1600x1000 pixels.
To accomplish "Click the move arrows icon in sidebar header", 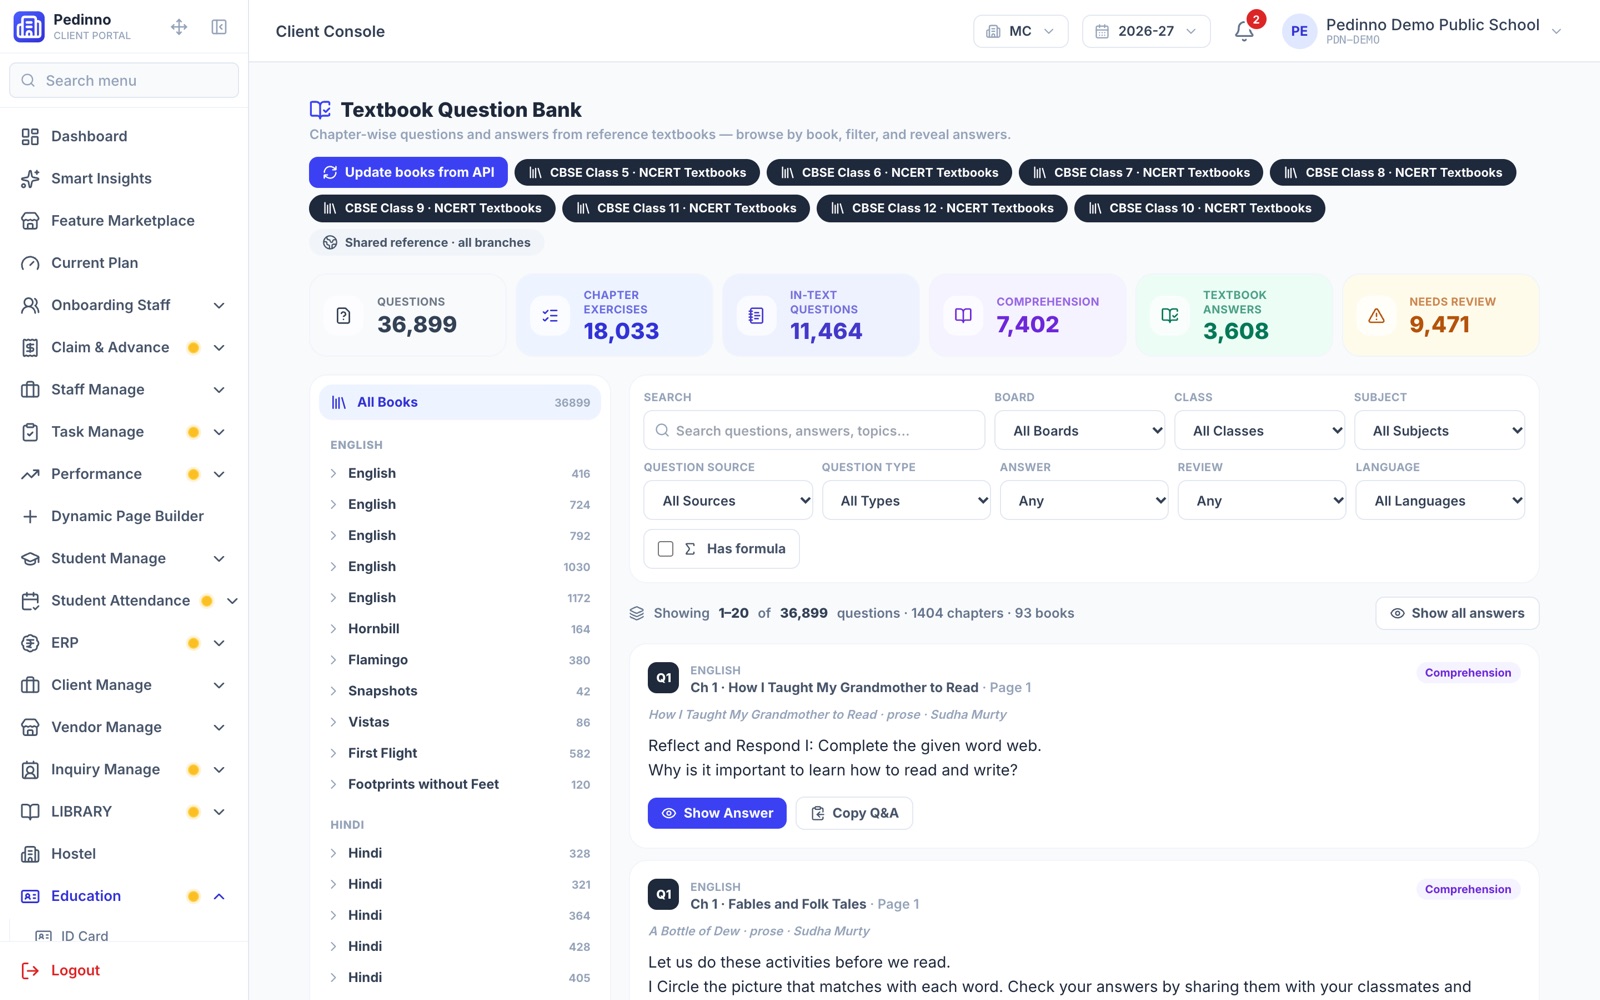I will (x=179, y=27).
